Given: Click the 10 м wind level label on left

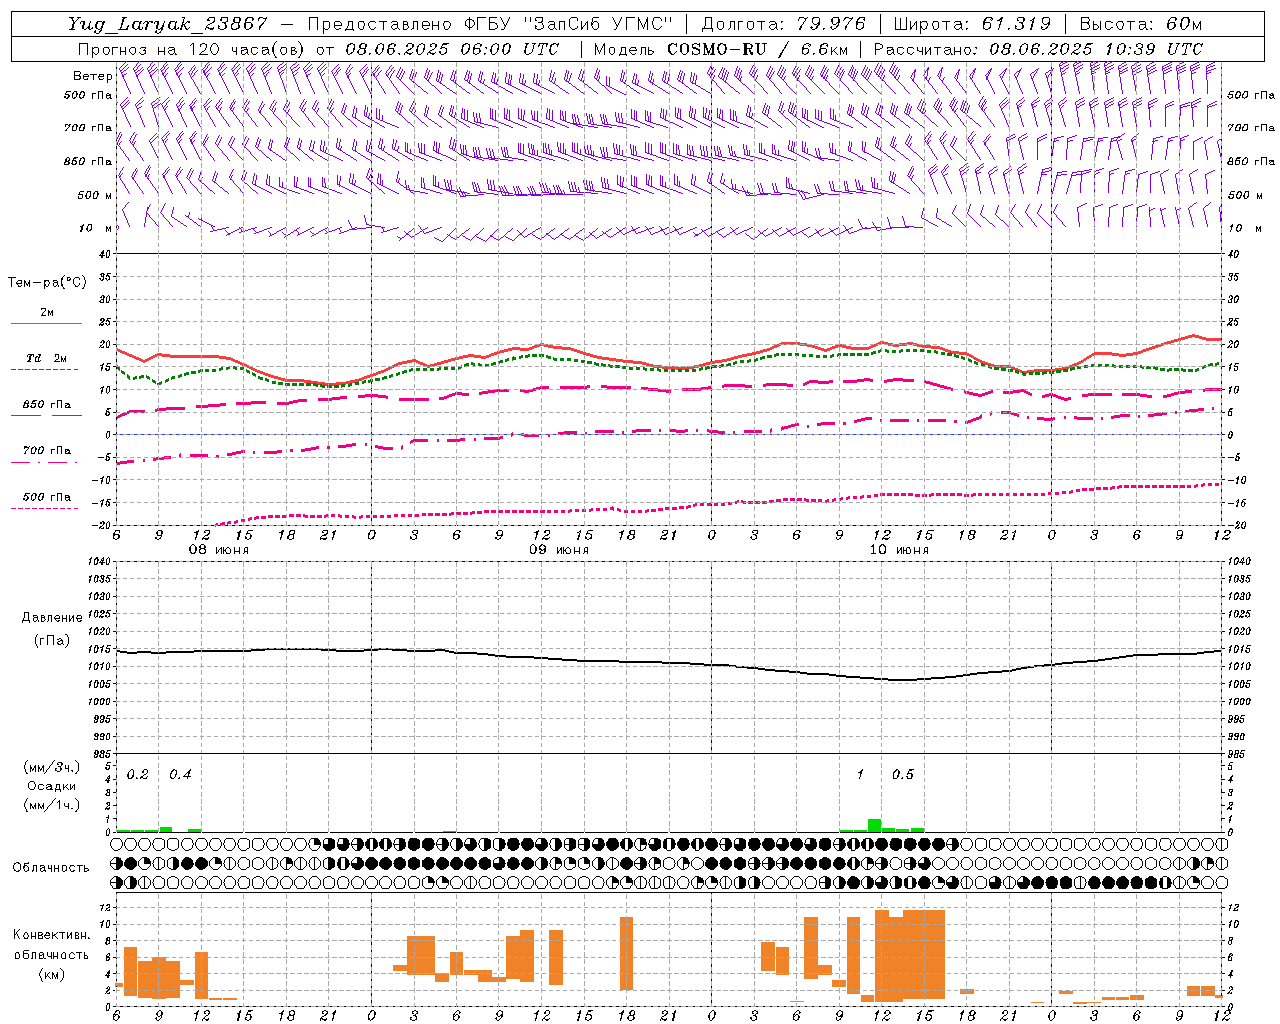Looking at the screenshot, I should (96, 228).
